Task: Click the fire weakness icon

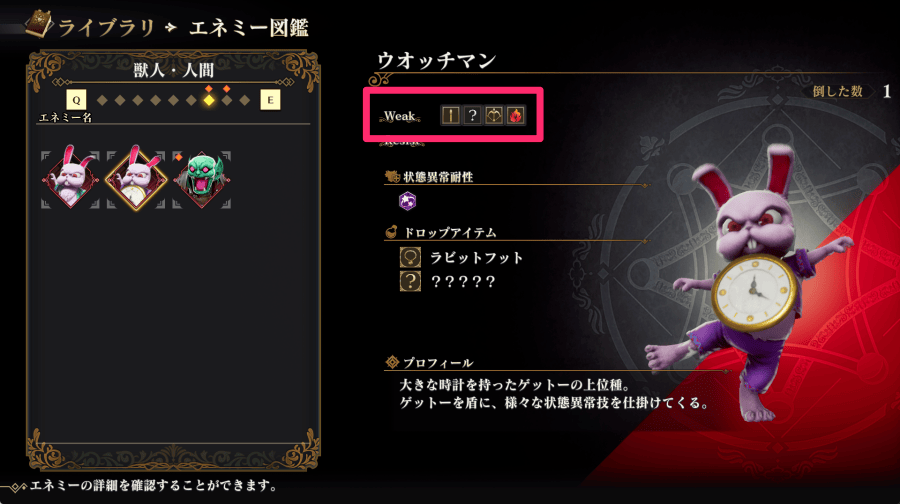Action: tap(515, 115)
